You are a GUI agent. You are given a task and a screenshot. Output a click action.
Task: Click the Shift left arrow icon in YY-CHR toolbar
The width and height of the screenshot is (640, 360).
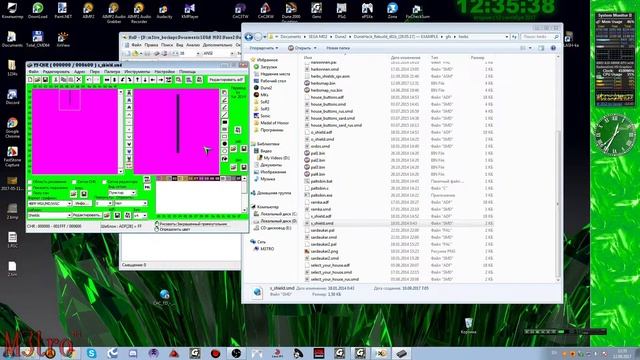click(153, 80)
